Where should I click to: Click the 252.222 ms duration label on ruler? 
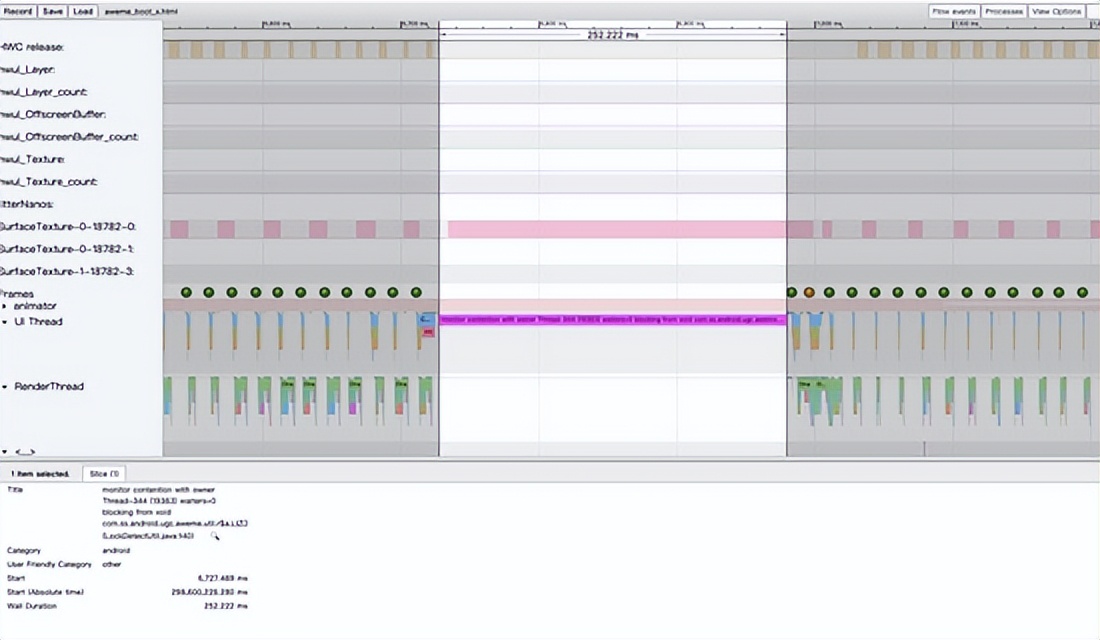coord(612,34)
